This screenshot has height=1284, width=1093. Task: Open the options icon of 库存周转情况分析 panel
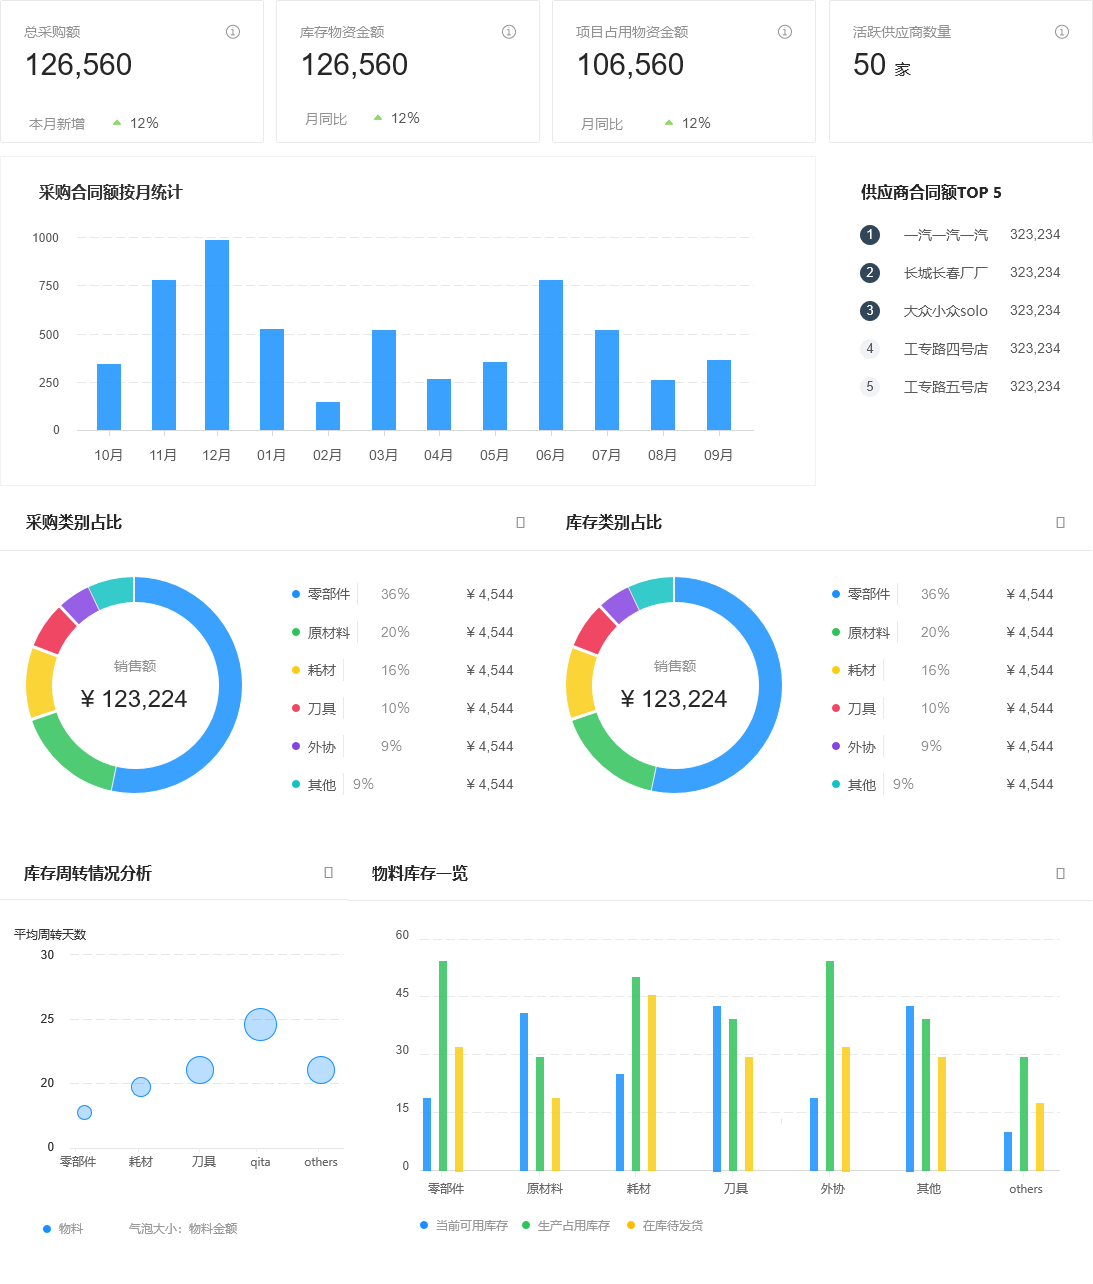click(328, 873)
